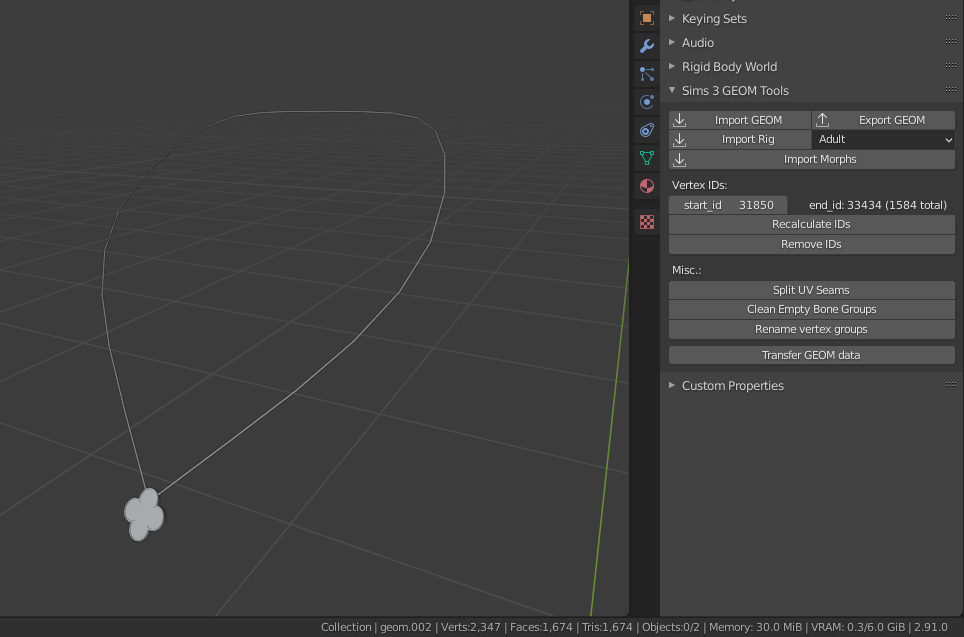Expand the Keying Sets panel
The image size is (964, 637).
point(714,19)
